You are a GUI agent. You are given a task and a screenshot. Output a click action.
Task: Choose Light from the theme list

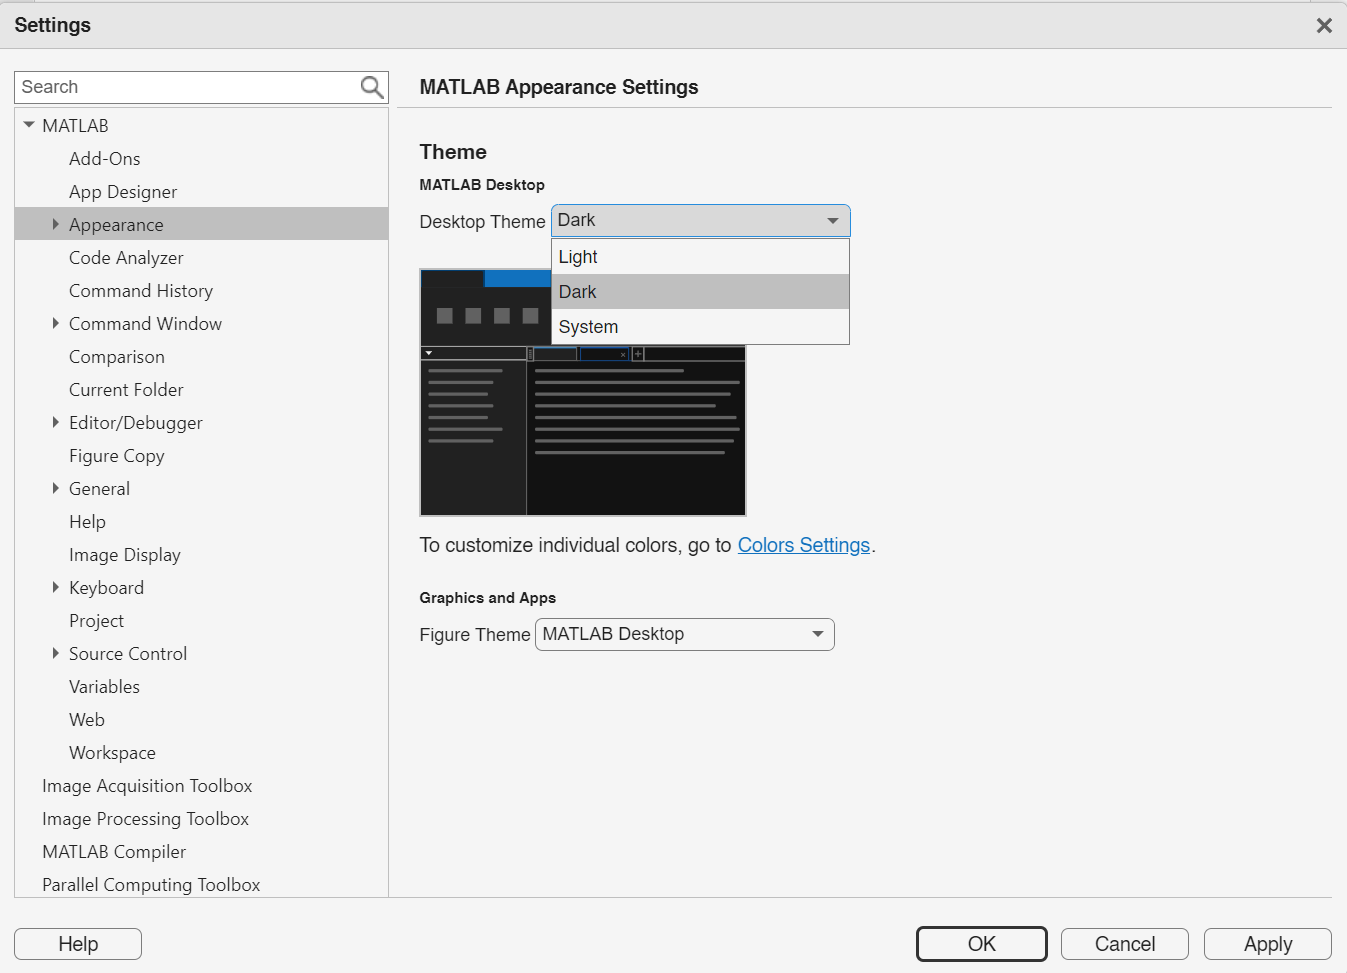point(700,257)
